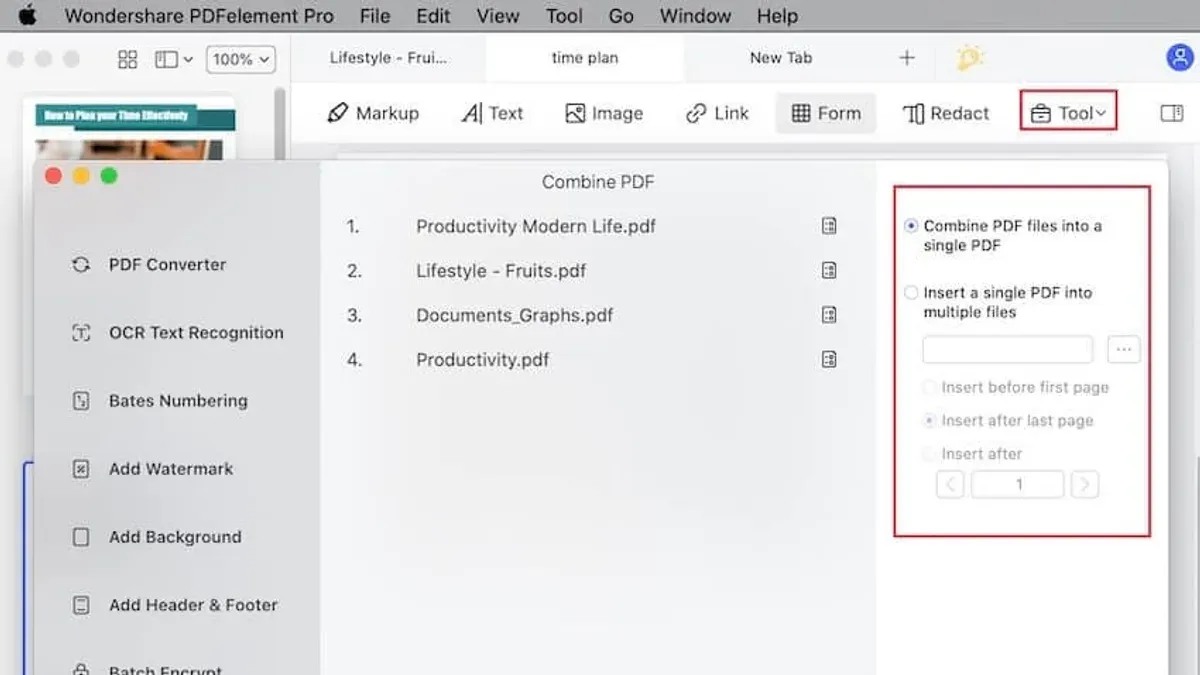Switch to the Lifestyle - Frui... tab
1200x675 pixels.
point(389,58)
